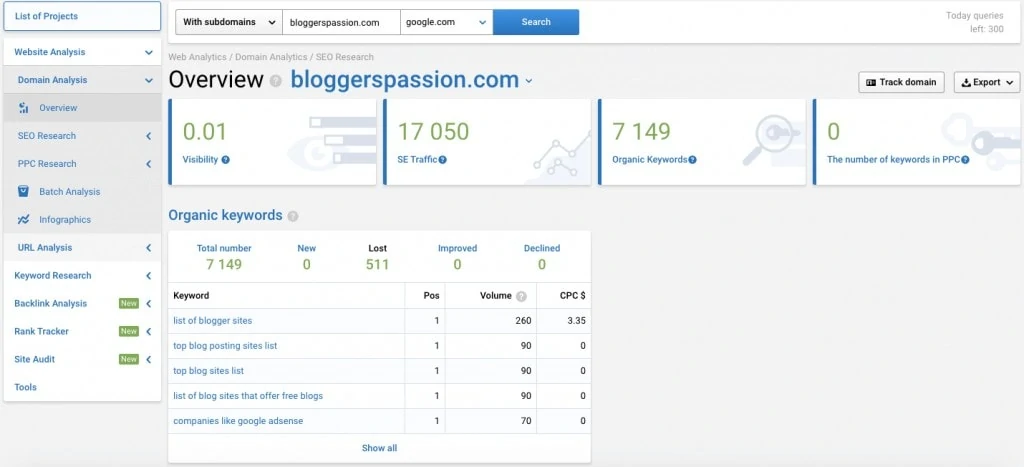Viewport: 1024px width, 467px height.
Task: Open List of Projects
Action: pyautogui.click(x=82, y=16)
